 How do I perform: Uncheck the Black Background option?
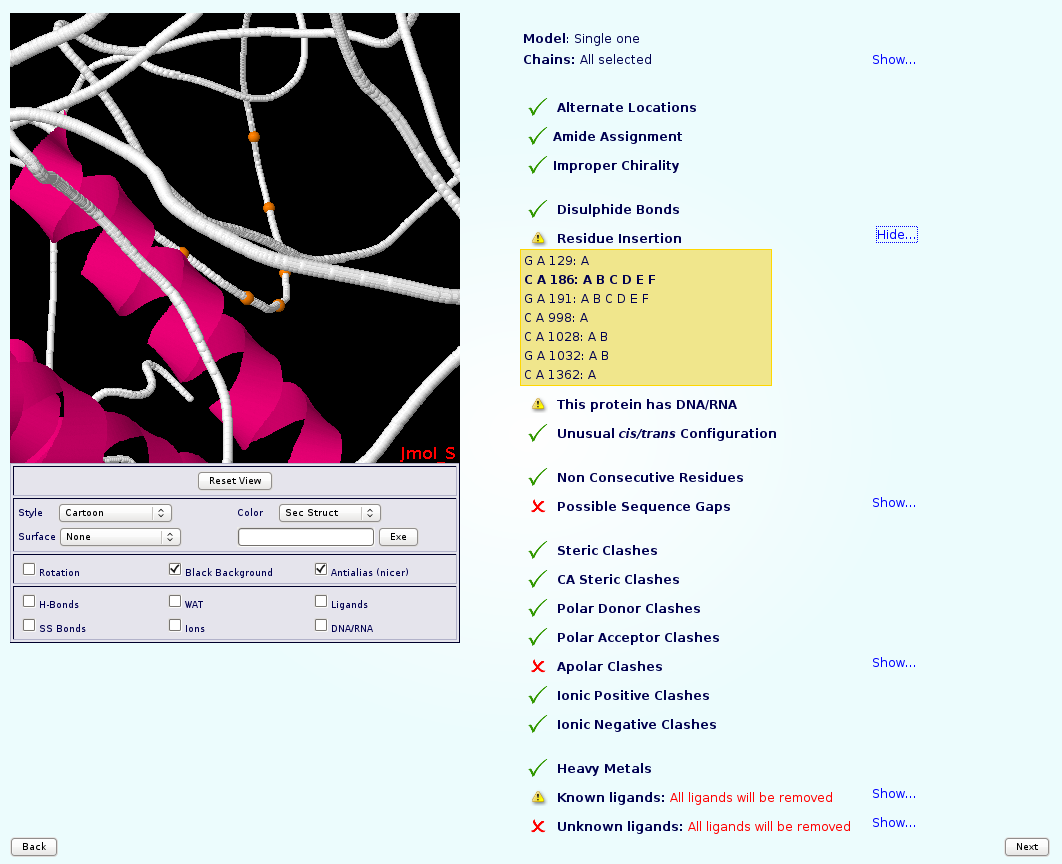(x=175, y=570)
